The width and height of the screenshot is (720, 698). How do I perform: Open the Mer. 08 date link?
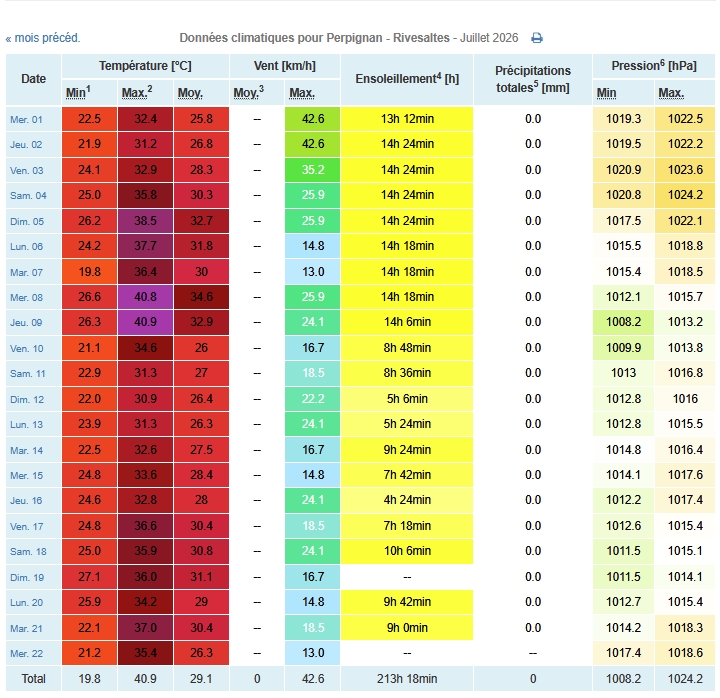pos(26,298)
